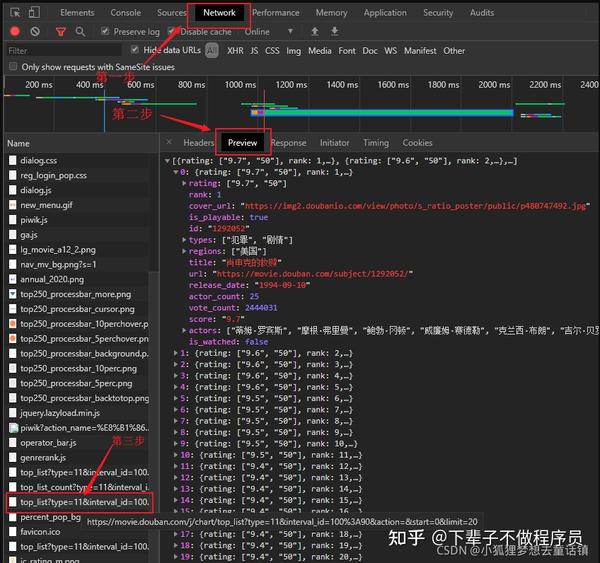Select the top_list_count request

tap(85, 487)
